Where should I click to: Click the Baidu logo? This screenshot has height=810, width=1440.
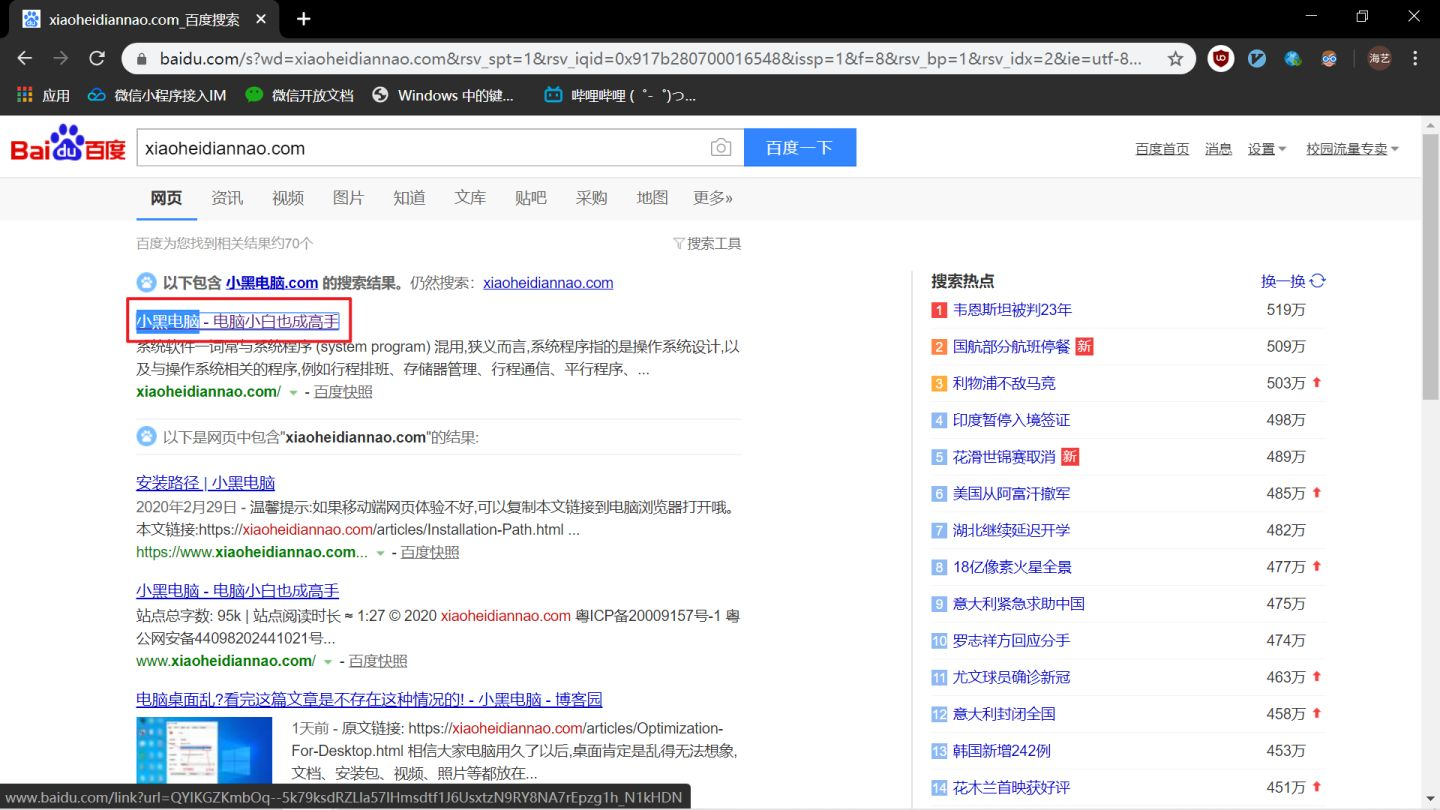pos(68,146)
